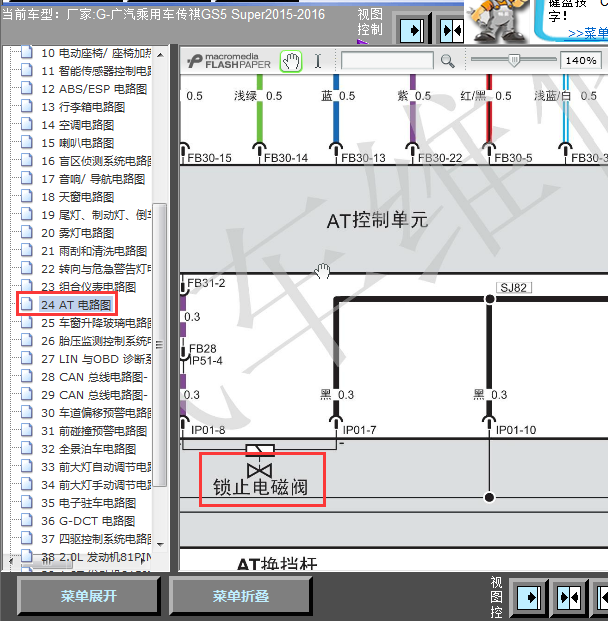The height and width of the screenshot is (621, 608).
Task: Open tree item 25 车窗升降玻璃
Action: point(96,323)
